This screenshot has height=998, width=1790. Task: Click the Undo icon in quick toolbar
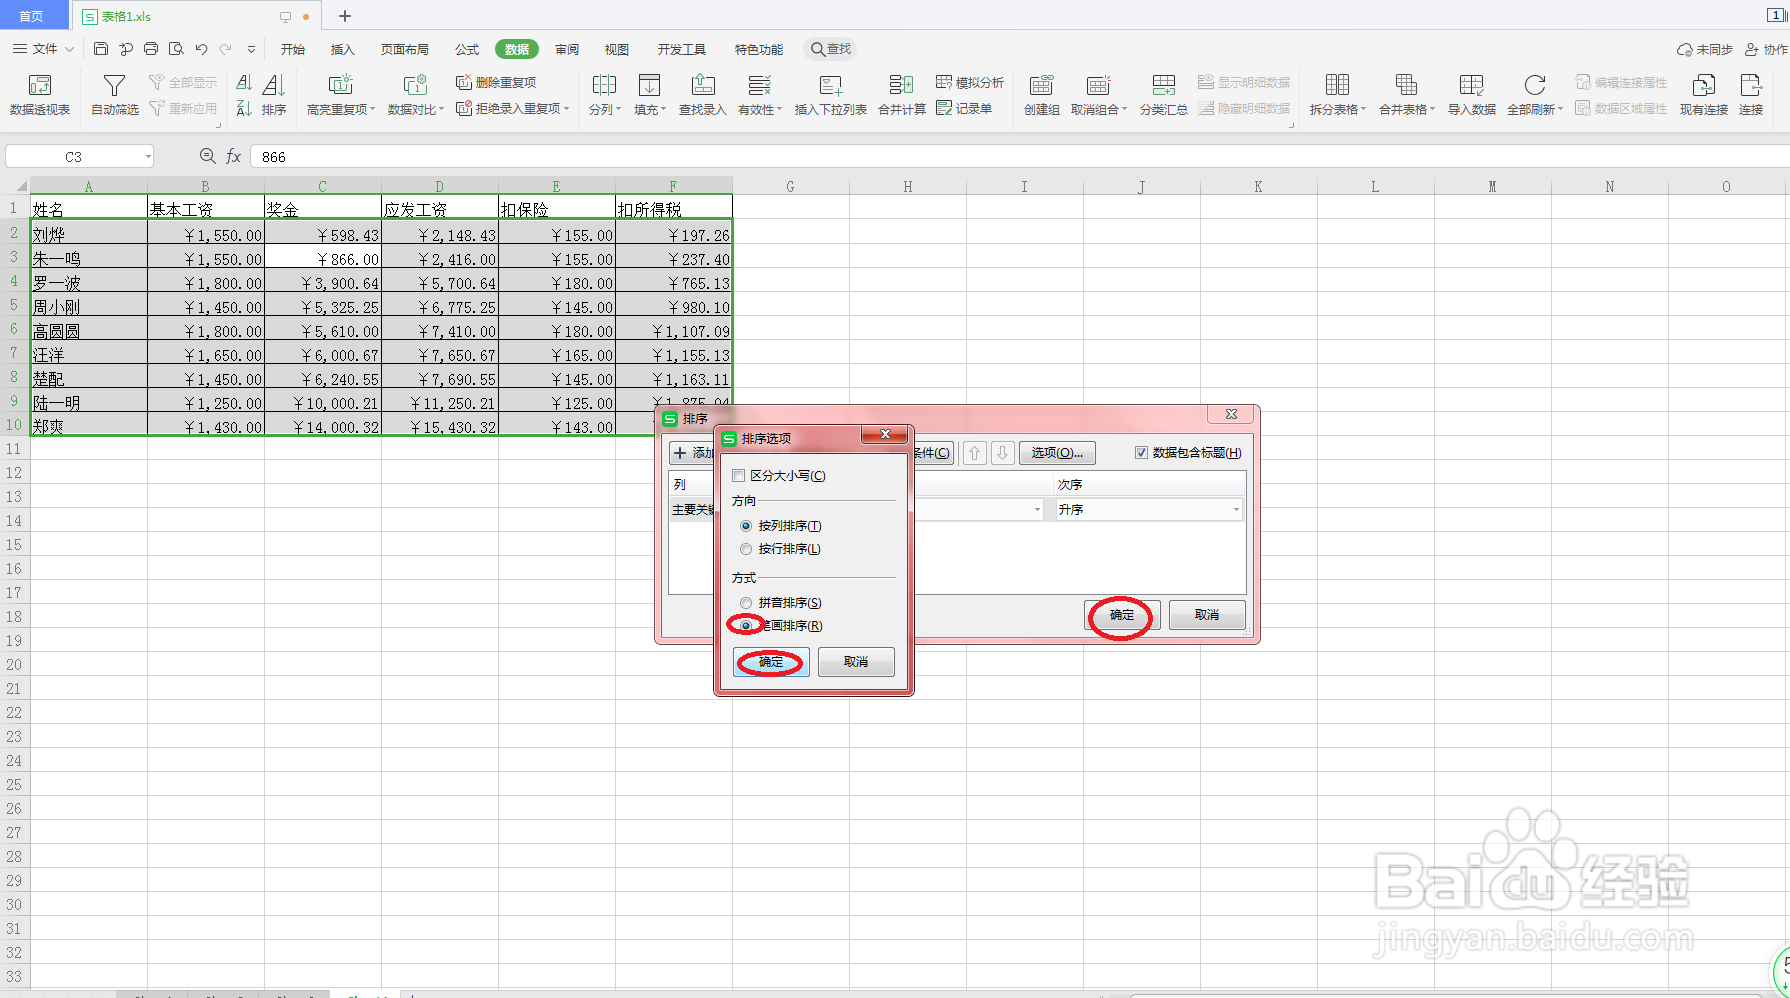[201, 49]
